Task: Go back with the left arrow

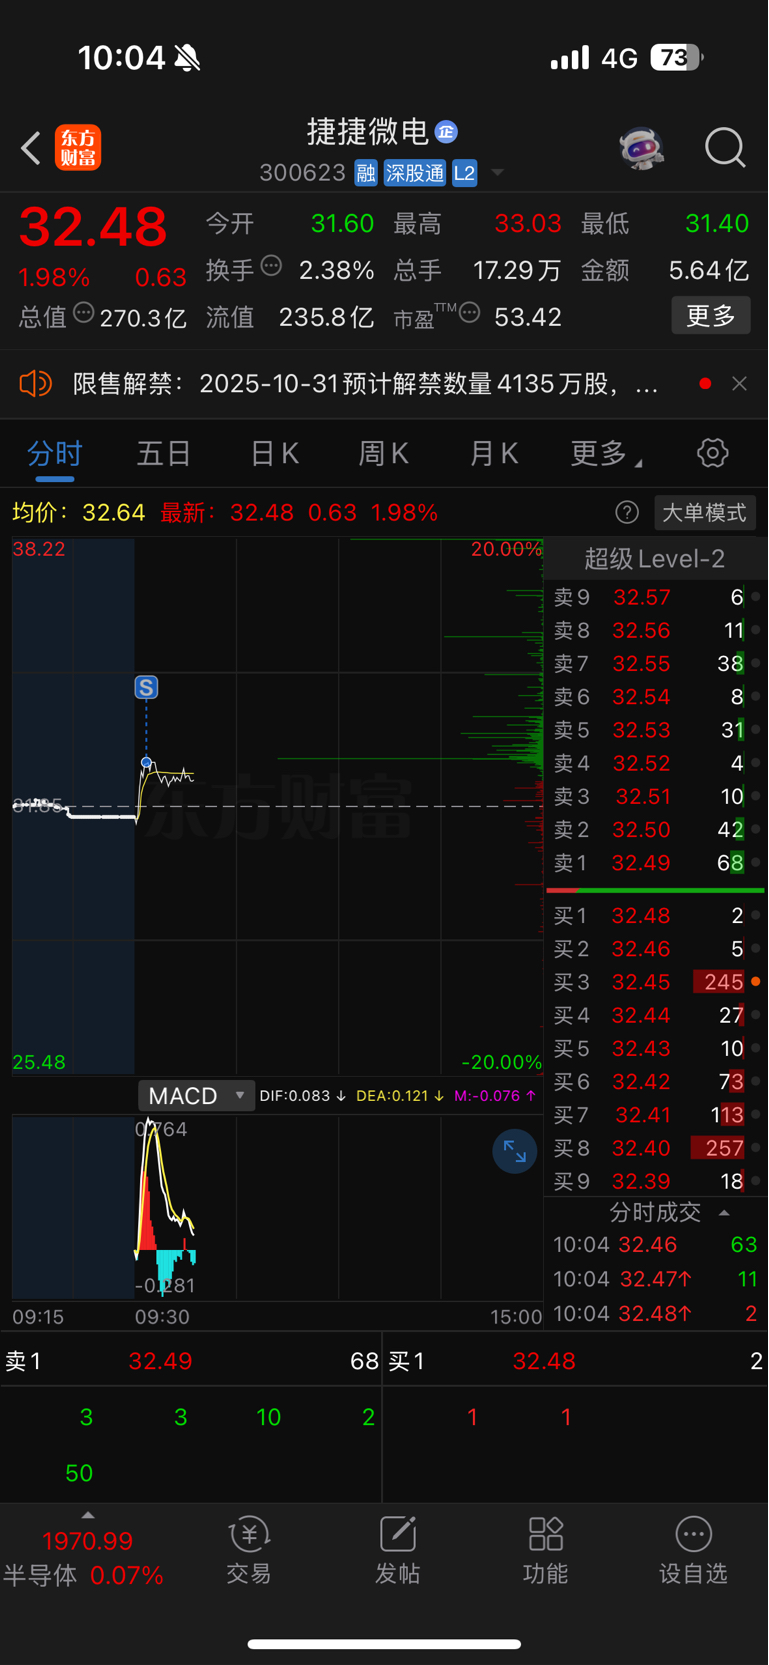Action: pos(31,149)
